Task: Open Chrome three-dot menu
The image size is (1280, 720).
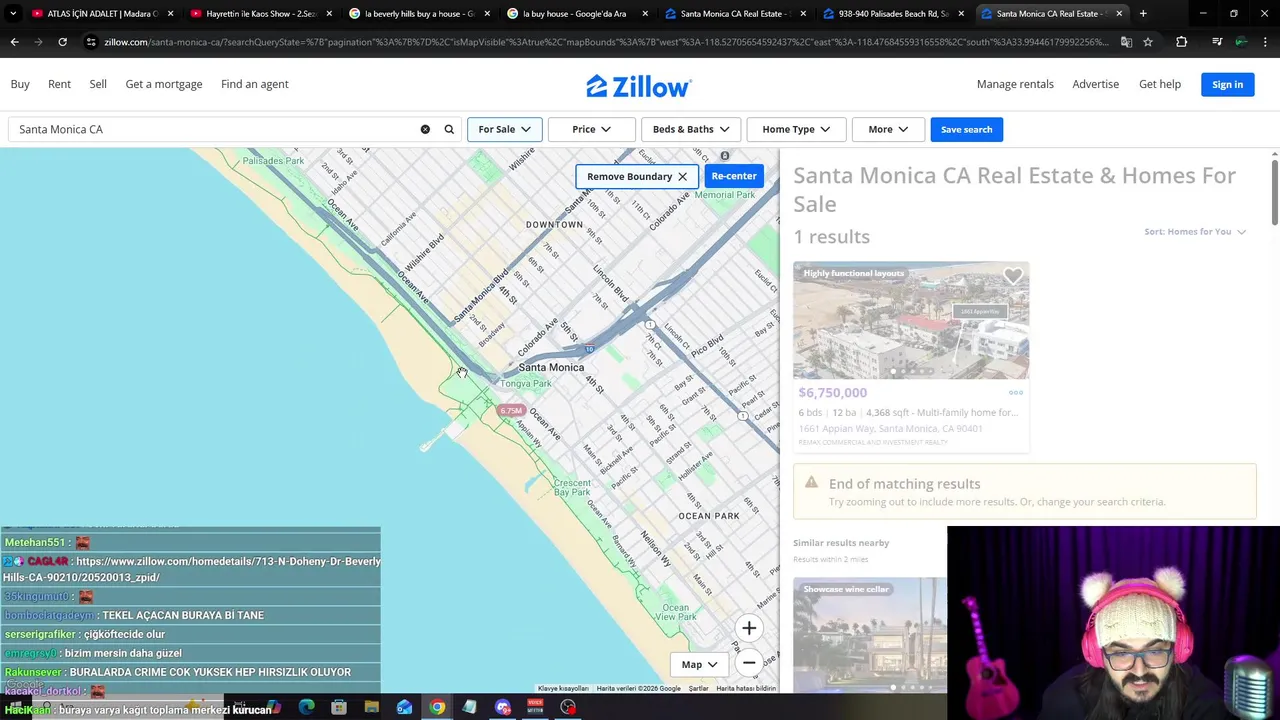Action: [x=1265, y=42]
